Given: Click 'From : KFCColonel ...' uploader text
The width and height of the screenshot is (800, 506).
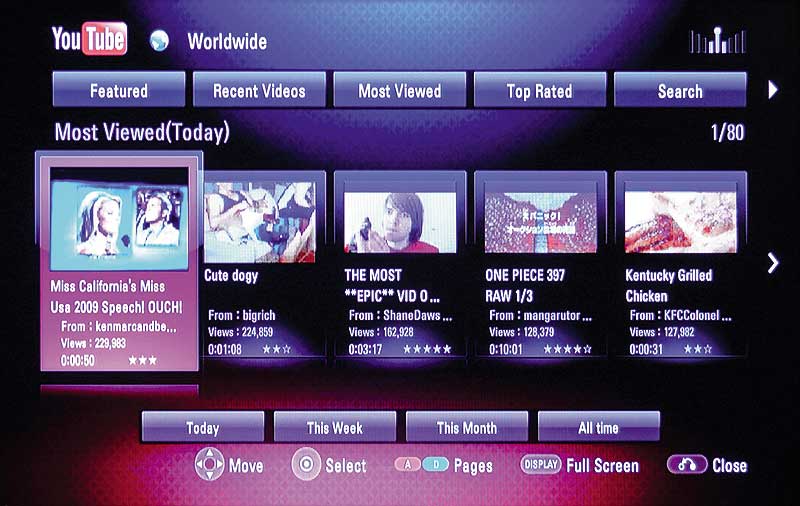Looking at the screenshot, I should [x=681, y=315].
